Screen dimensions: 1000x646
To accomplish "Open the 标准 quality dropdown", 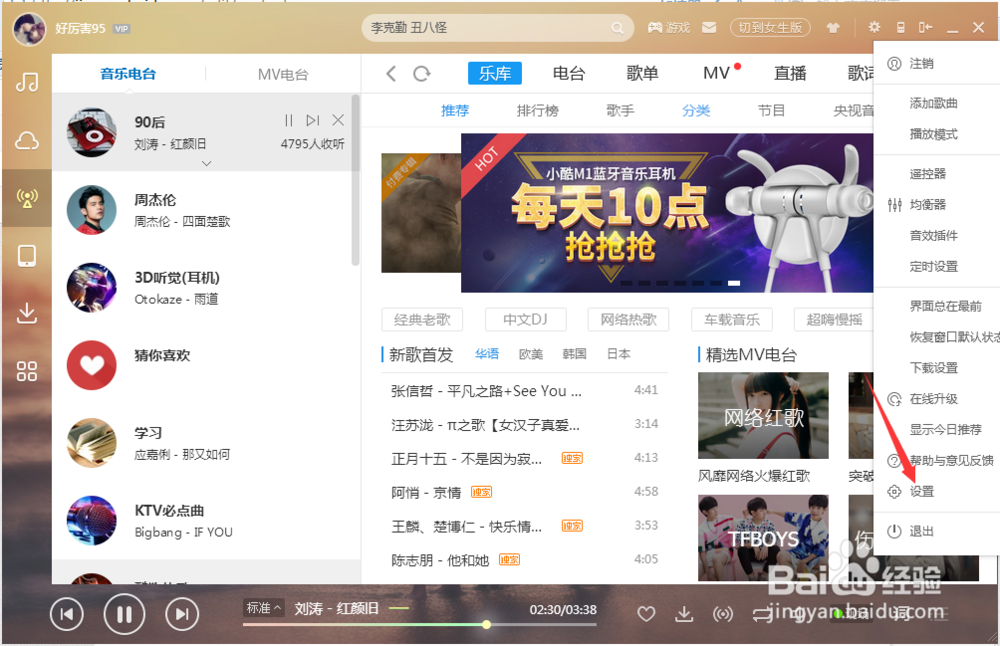I will pyautogui.click(x=264, y=608).
